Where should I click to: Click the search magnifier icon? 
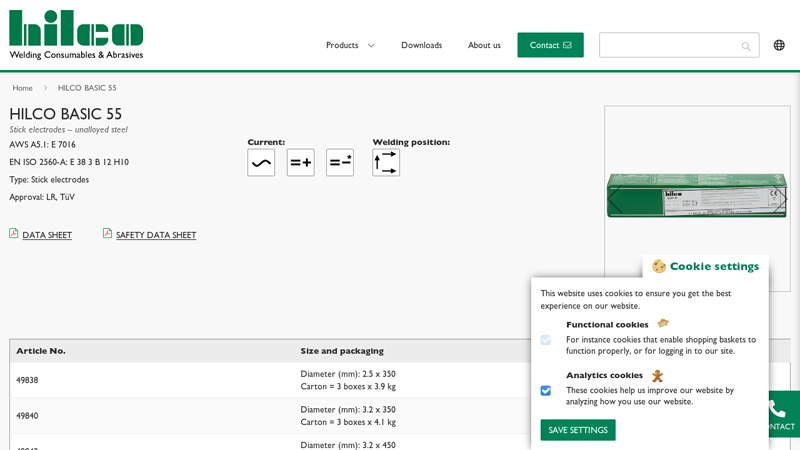(x=746, y=46)
